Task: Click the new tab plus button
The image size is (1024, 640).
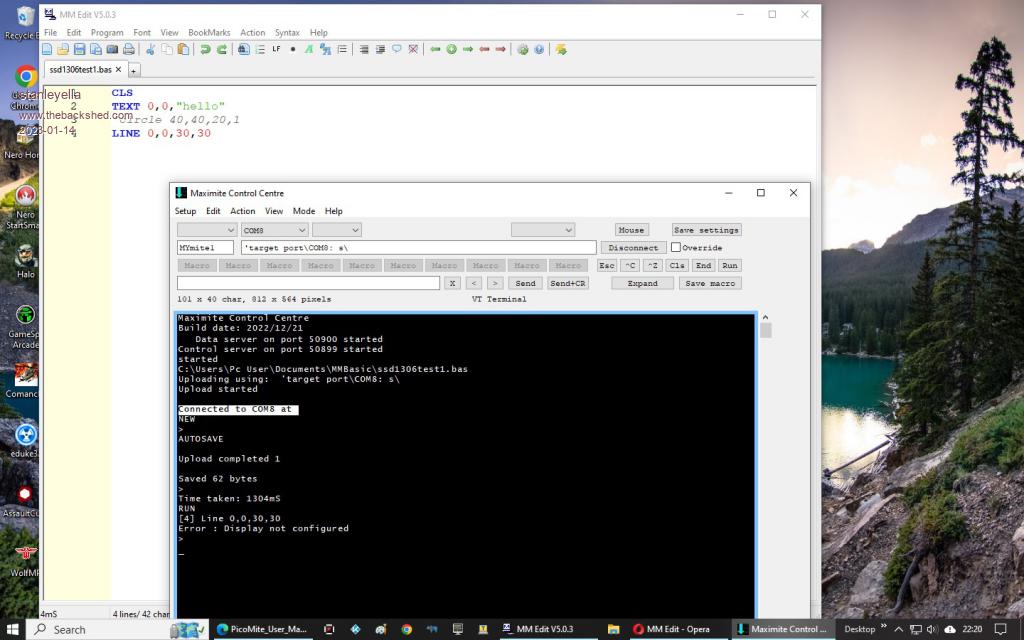Action: 134,70
